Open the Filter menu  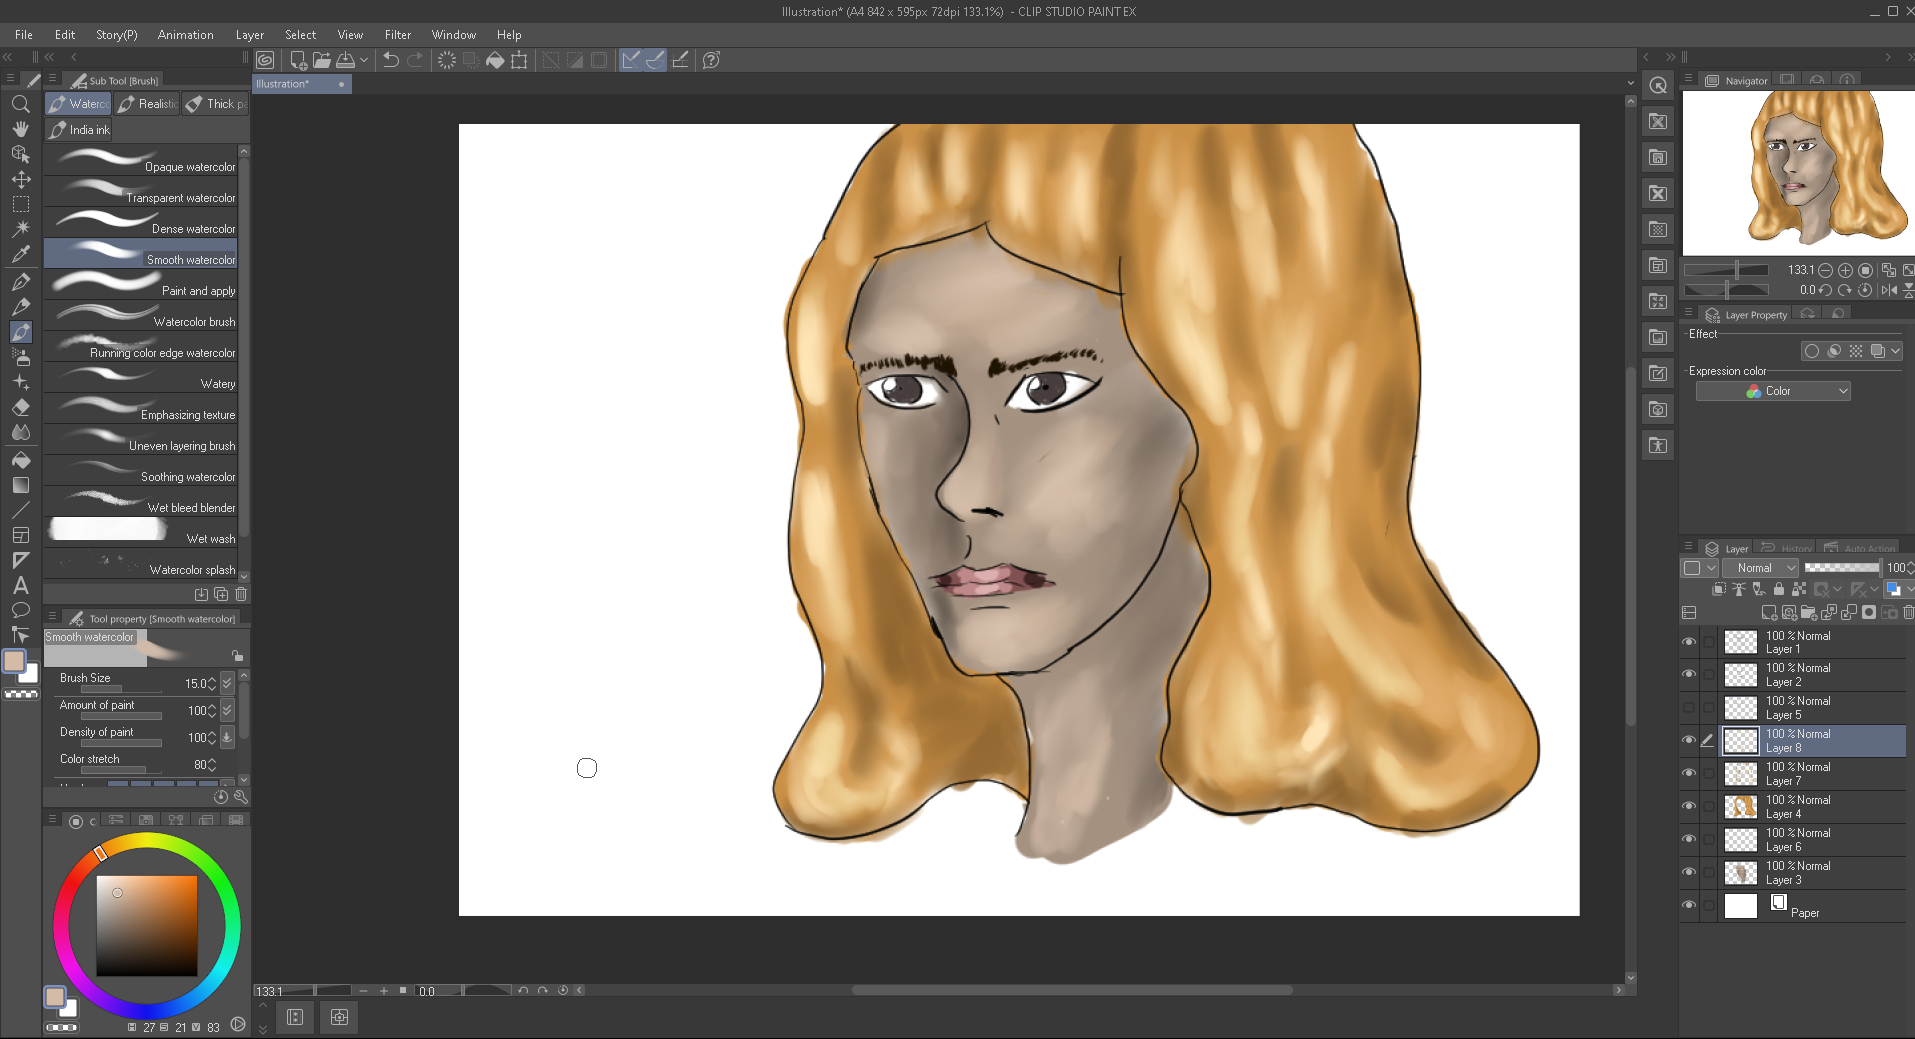point(397,35)
